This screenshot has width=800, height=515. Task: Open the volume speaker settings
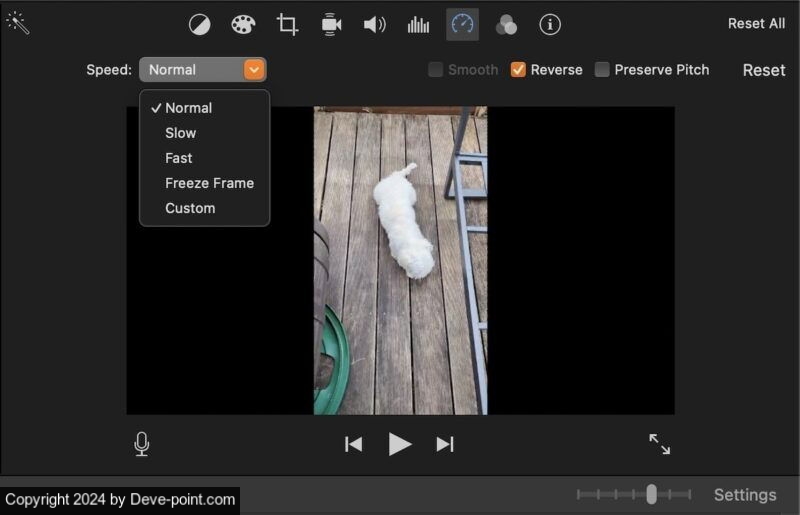tap(375, 24)
